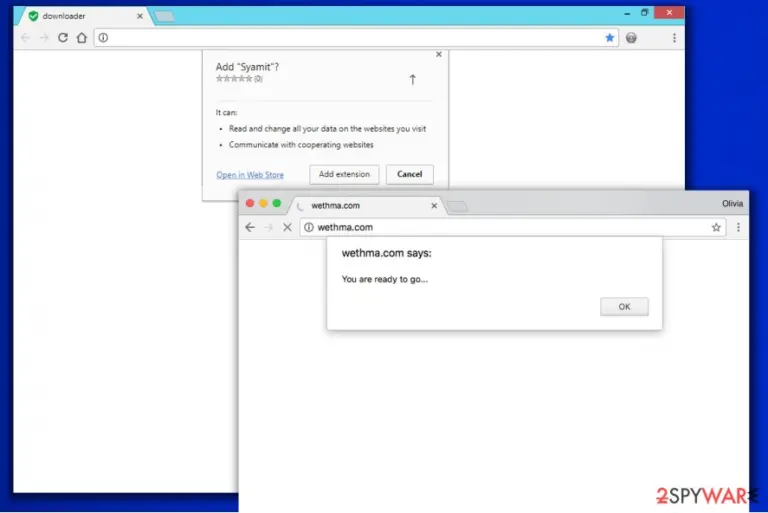Open the Olivia profile button
The image size is (768, 513).
pyautogui.click(x=732, y=203)
